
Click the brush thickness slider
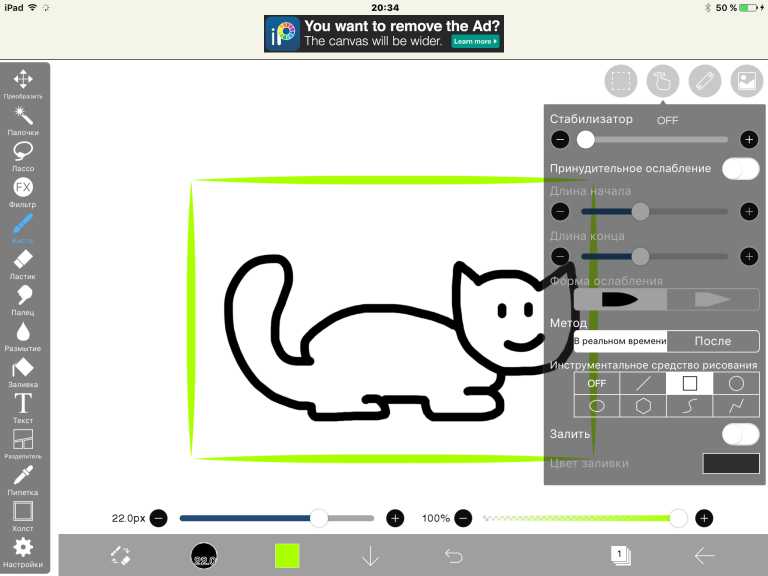tap(277, 518)
